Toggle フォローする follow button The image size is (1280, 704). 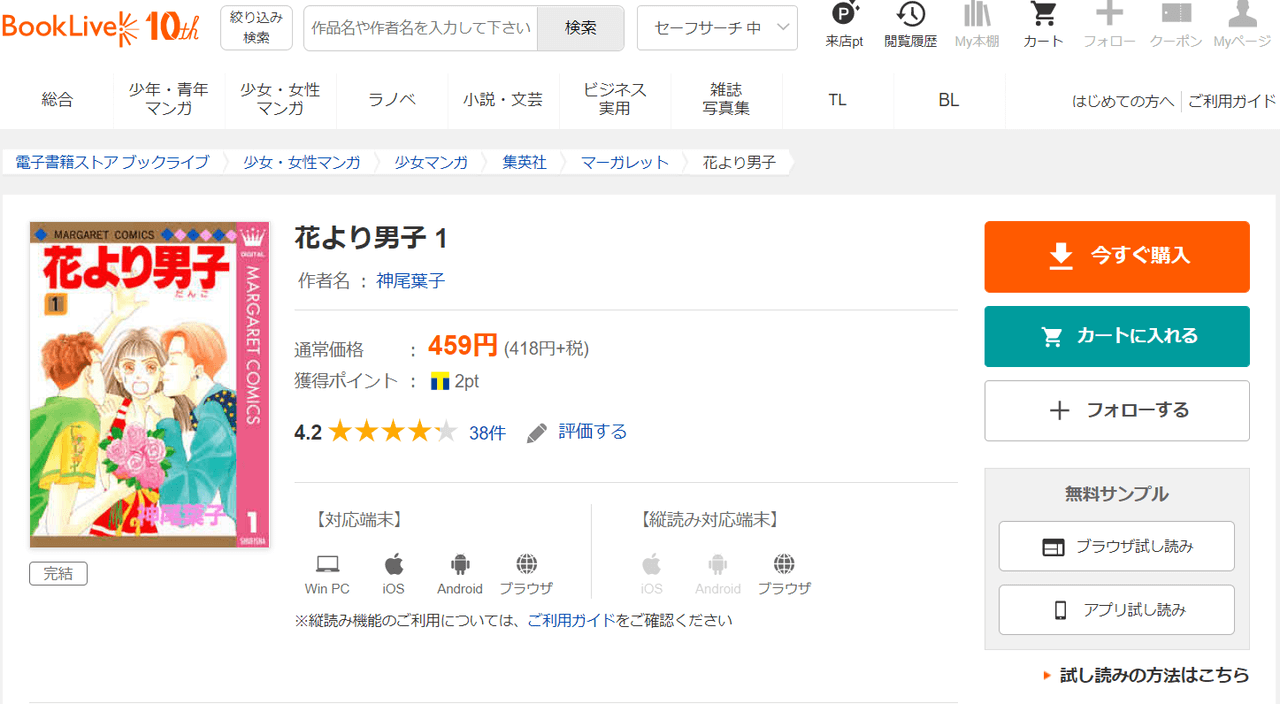pyautogui.click(x=1117, y=411)
